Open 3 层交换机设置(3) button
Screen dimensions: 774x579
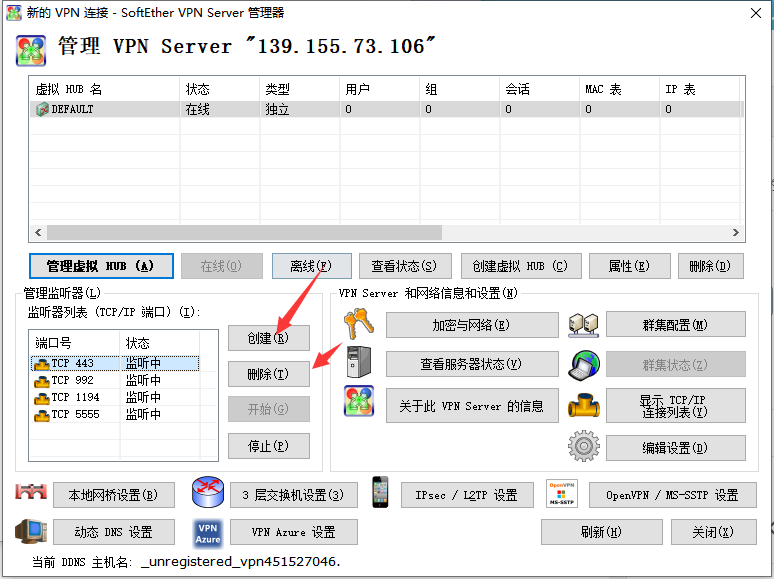[x=294, y=495]
